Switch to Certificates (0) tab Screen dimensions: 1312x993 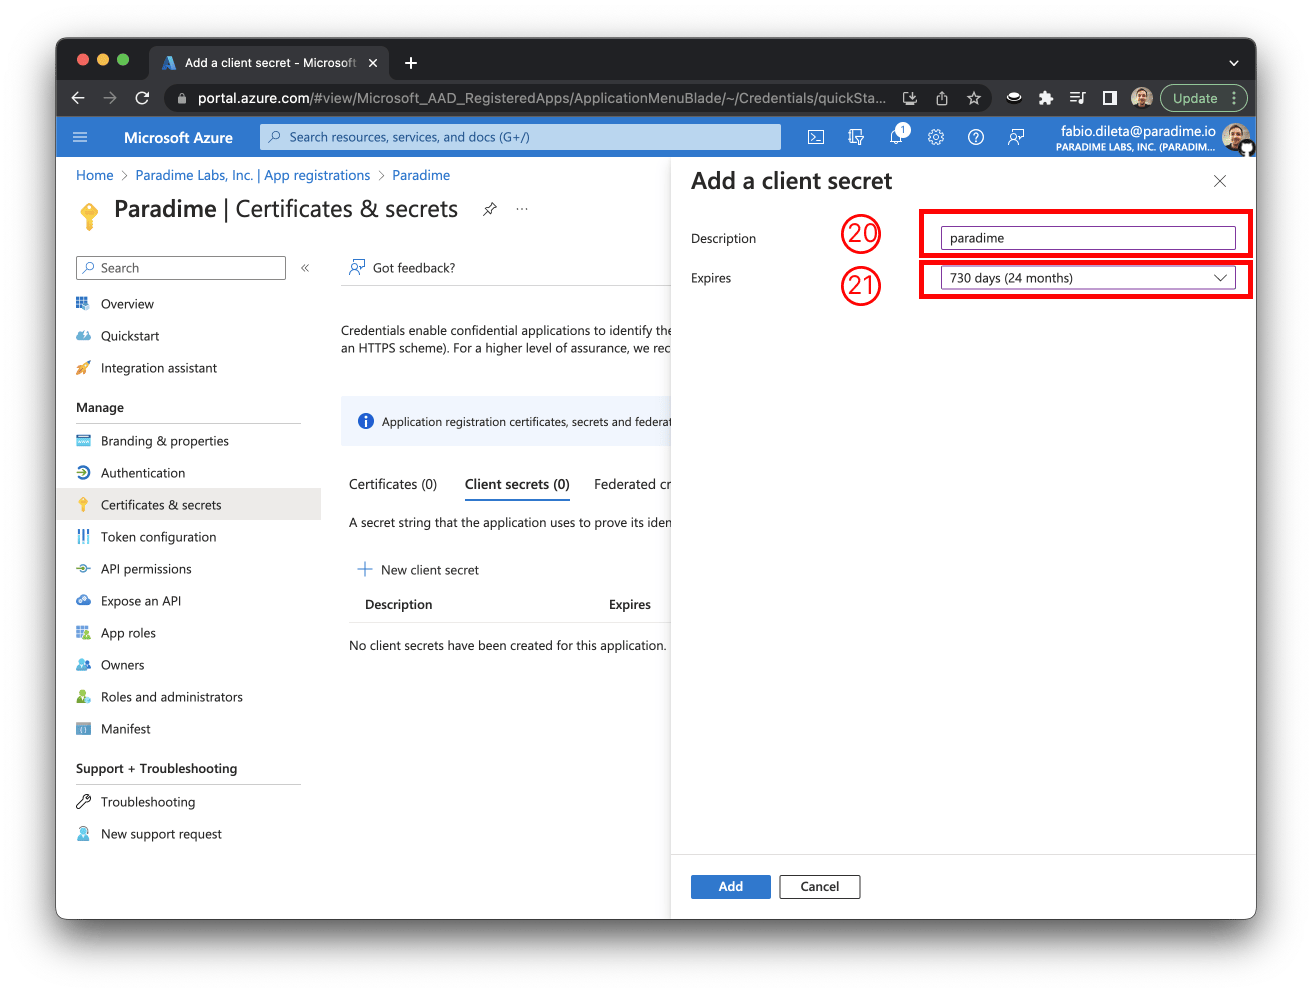[x=393, y=484]
